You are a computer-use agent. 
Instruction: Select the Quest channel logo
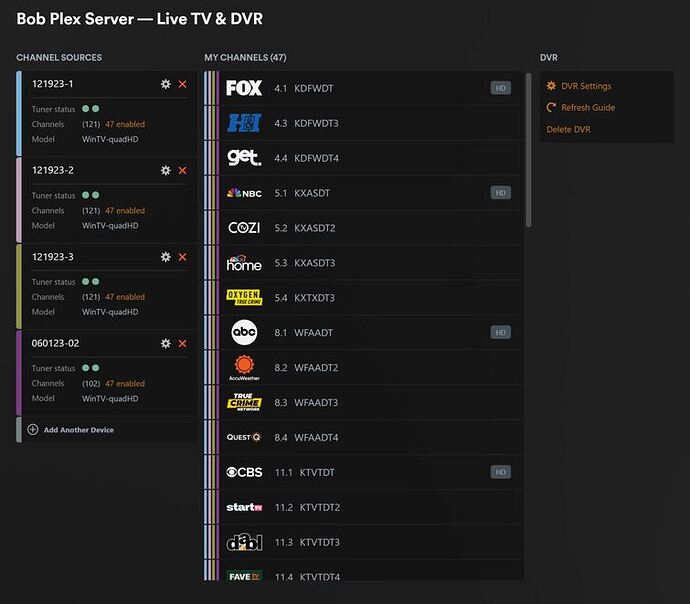244,437
